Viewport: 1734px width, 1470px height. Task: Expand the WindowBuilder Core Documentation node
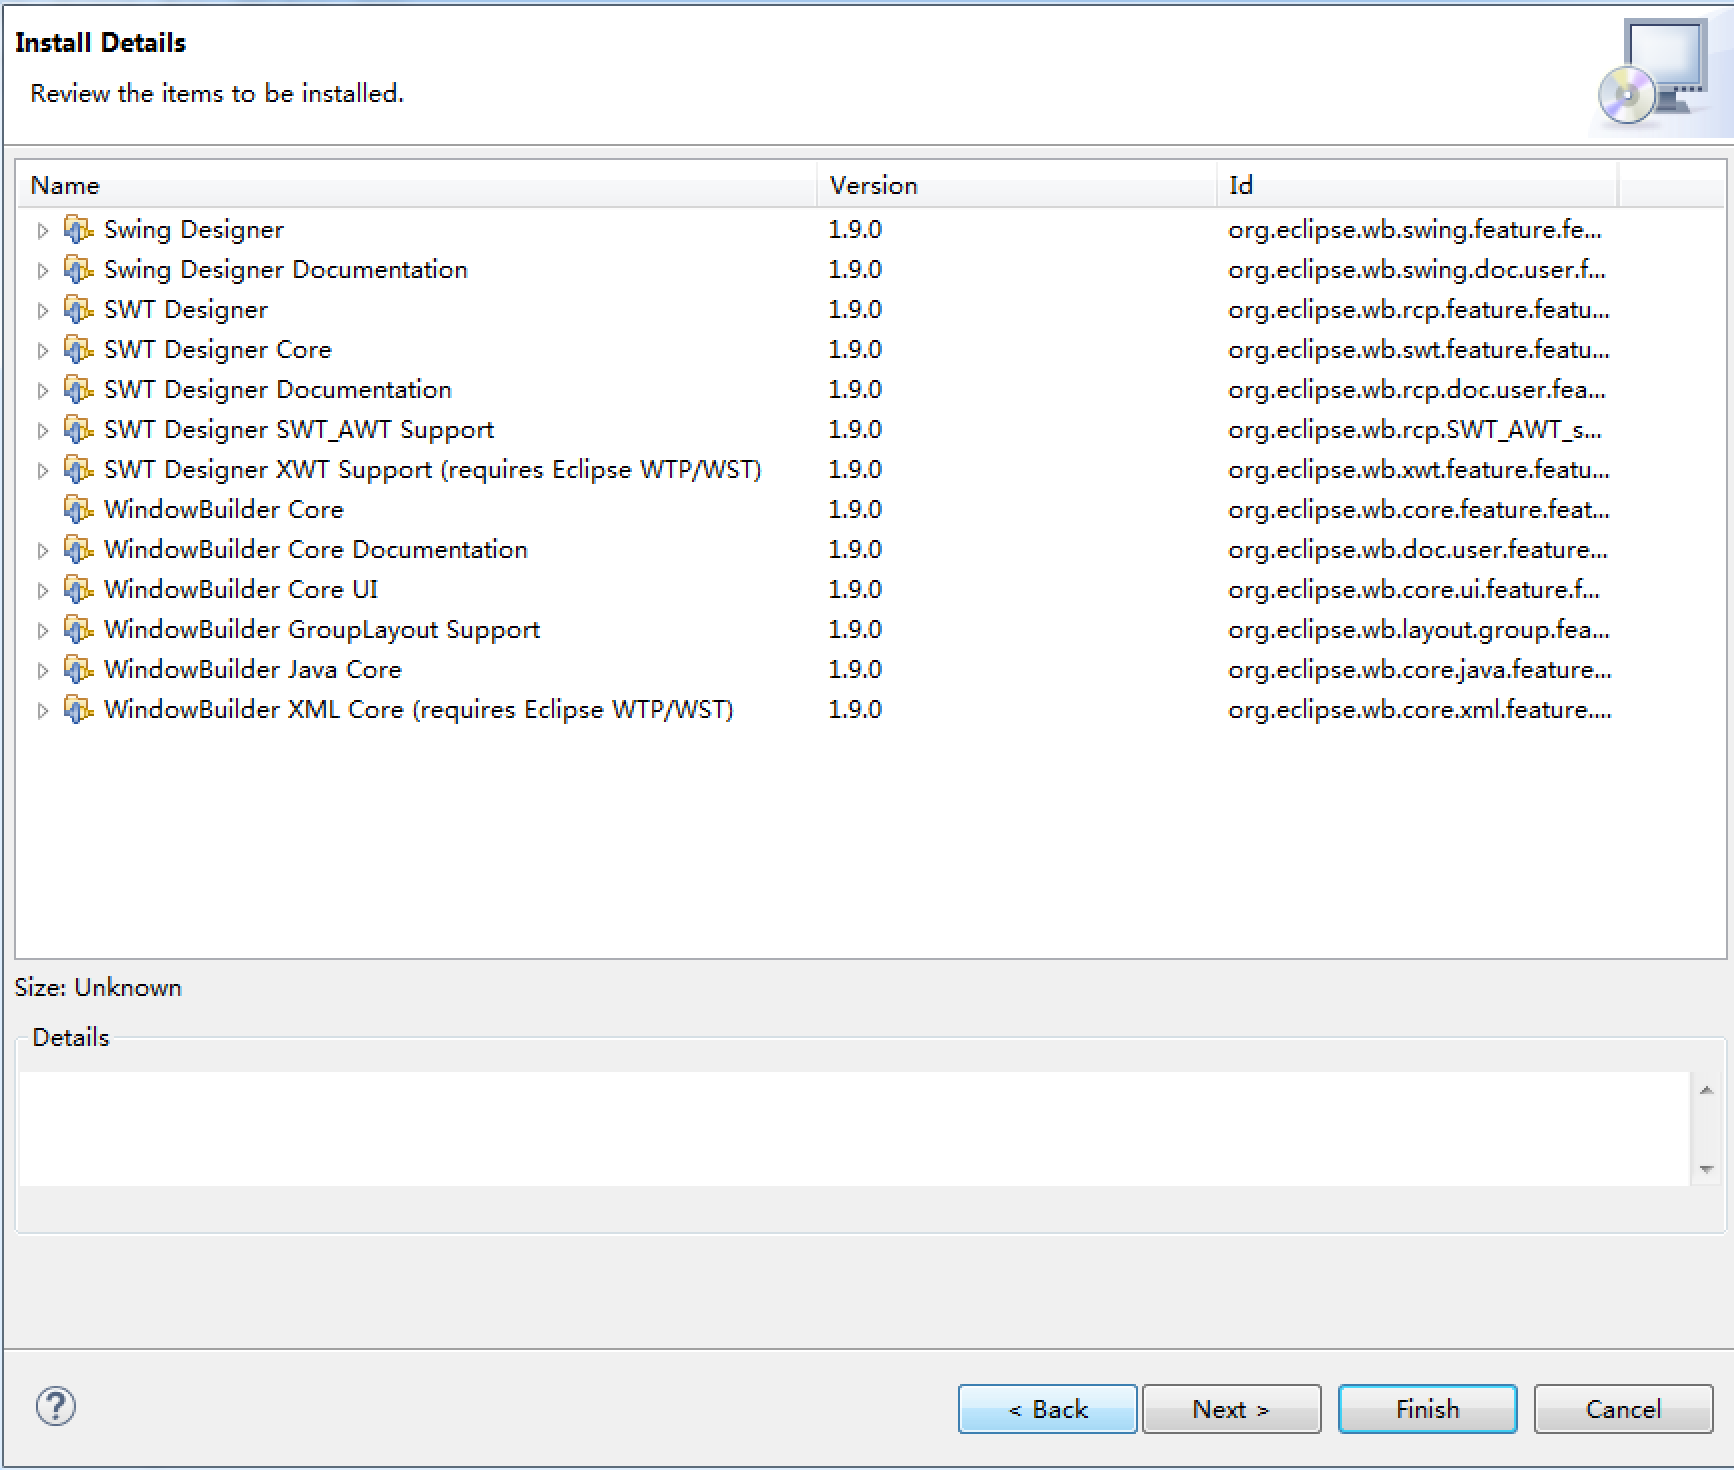42,551
